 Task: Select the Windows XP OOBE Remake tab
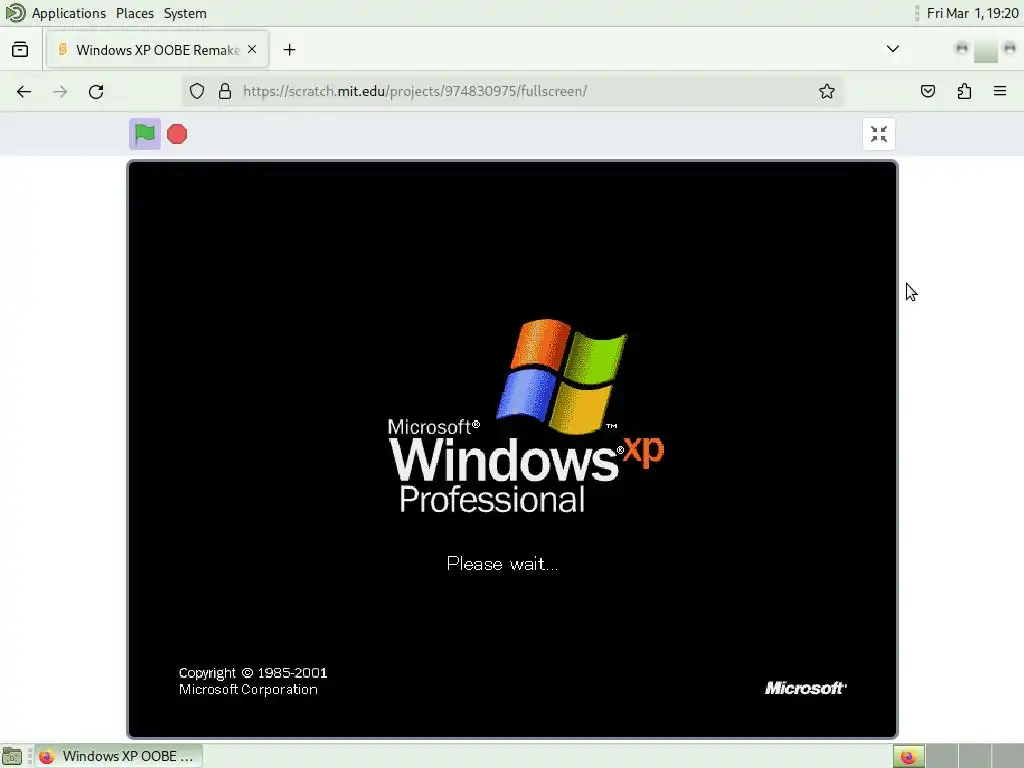(157, 50)
